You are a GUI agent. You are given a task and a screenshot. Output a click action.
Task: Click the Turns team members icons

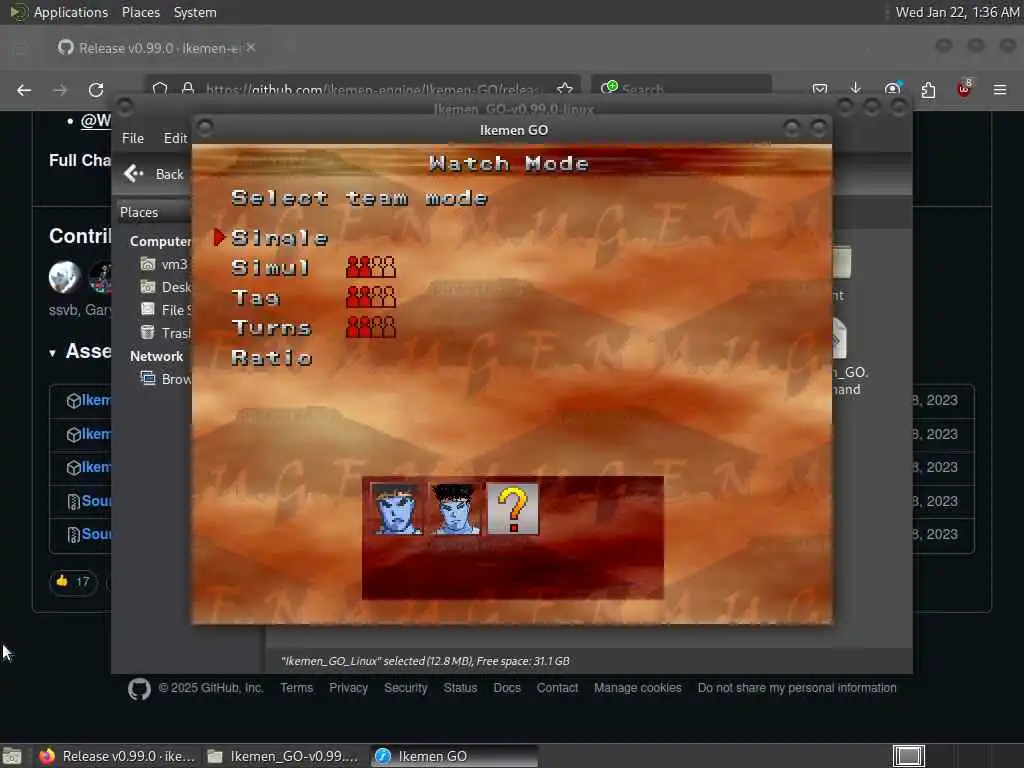point(370,327)
